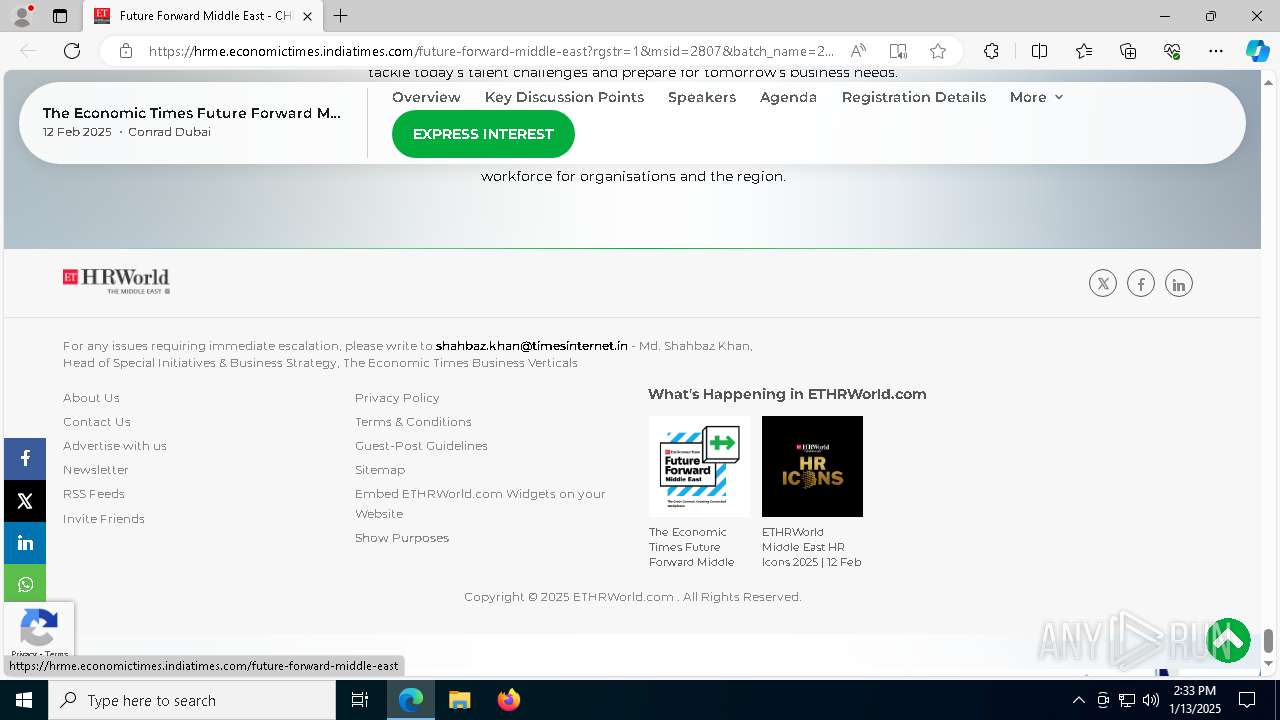Click the Invite Friends link
Image resolution: width=1280 pixels, height=720 pixels.
[x=104, y=519]
